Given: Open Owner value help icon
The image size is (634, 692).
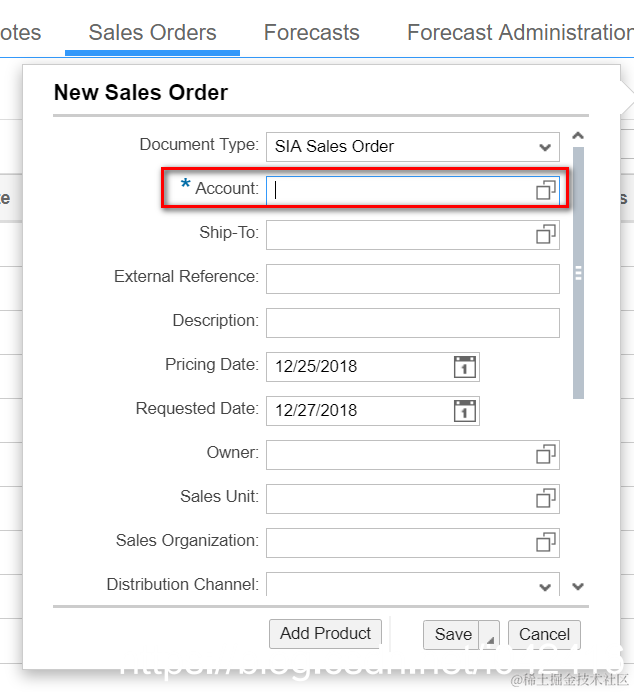Looking at the screenshot, I should coord(546,454).
